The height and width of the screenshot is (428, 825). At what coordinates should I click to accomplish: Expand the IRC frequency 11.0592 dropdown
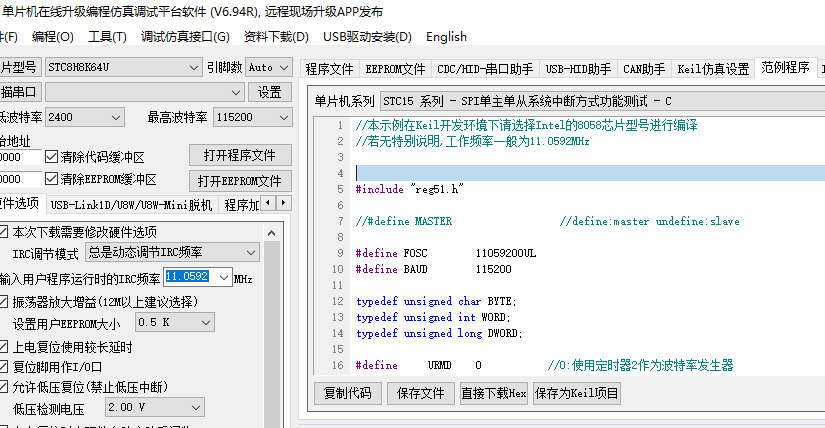click(x=224, y=277)
